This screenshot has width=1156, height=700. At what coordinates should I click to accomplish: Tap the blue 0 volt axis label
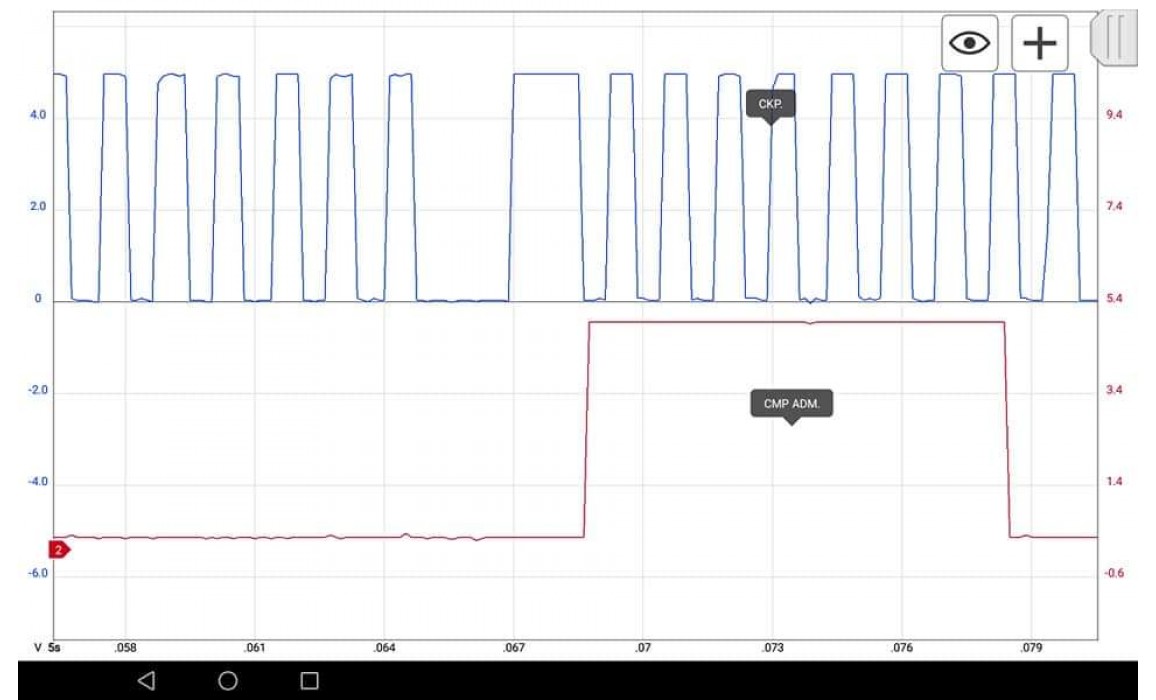39,299
